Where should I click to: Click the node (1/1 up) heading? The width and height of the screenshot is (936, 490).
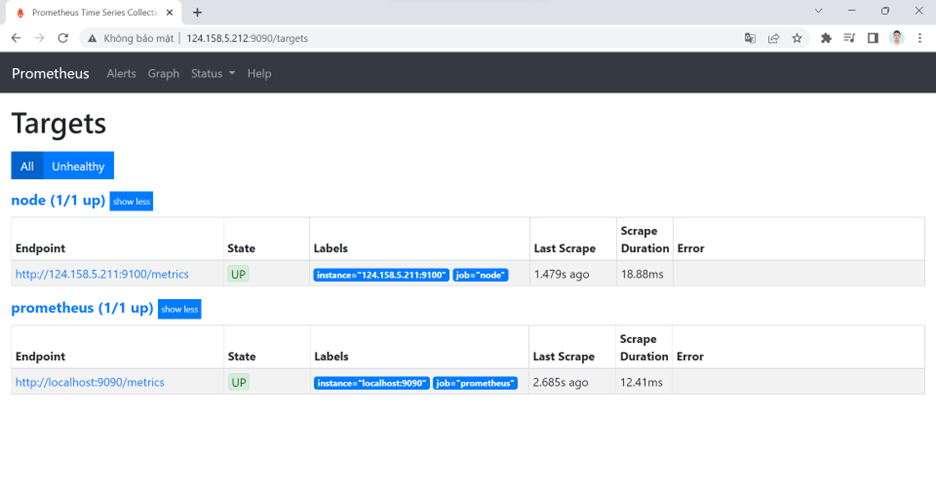58,201
